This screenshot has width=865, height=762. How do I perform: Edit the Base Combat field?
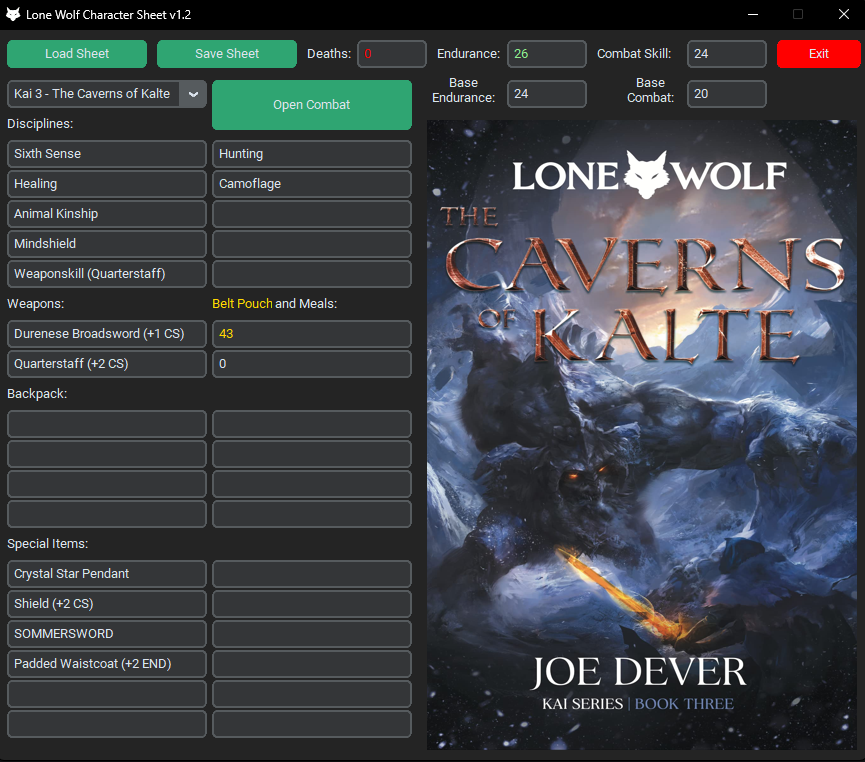click(x=727, y=94)
